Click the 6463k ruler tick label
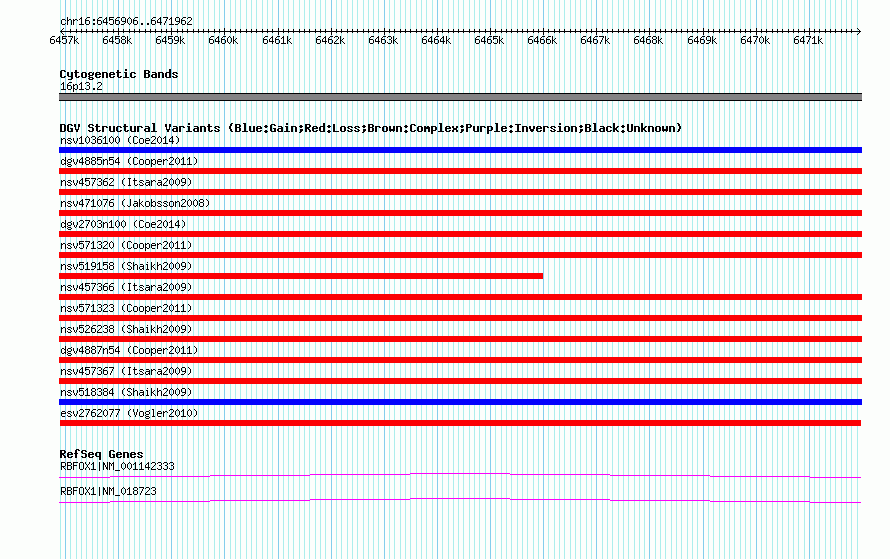890x559 pixels. tap(383, 40)
